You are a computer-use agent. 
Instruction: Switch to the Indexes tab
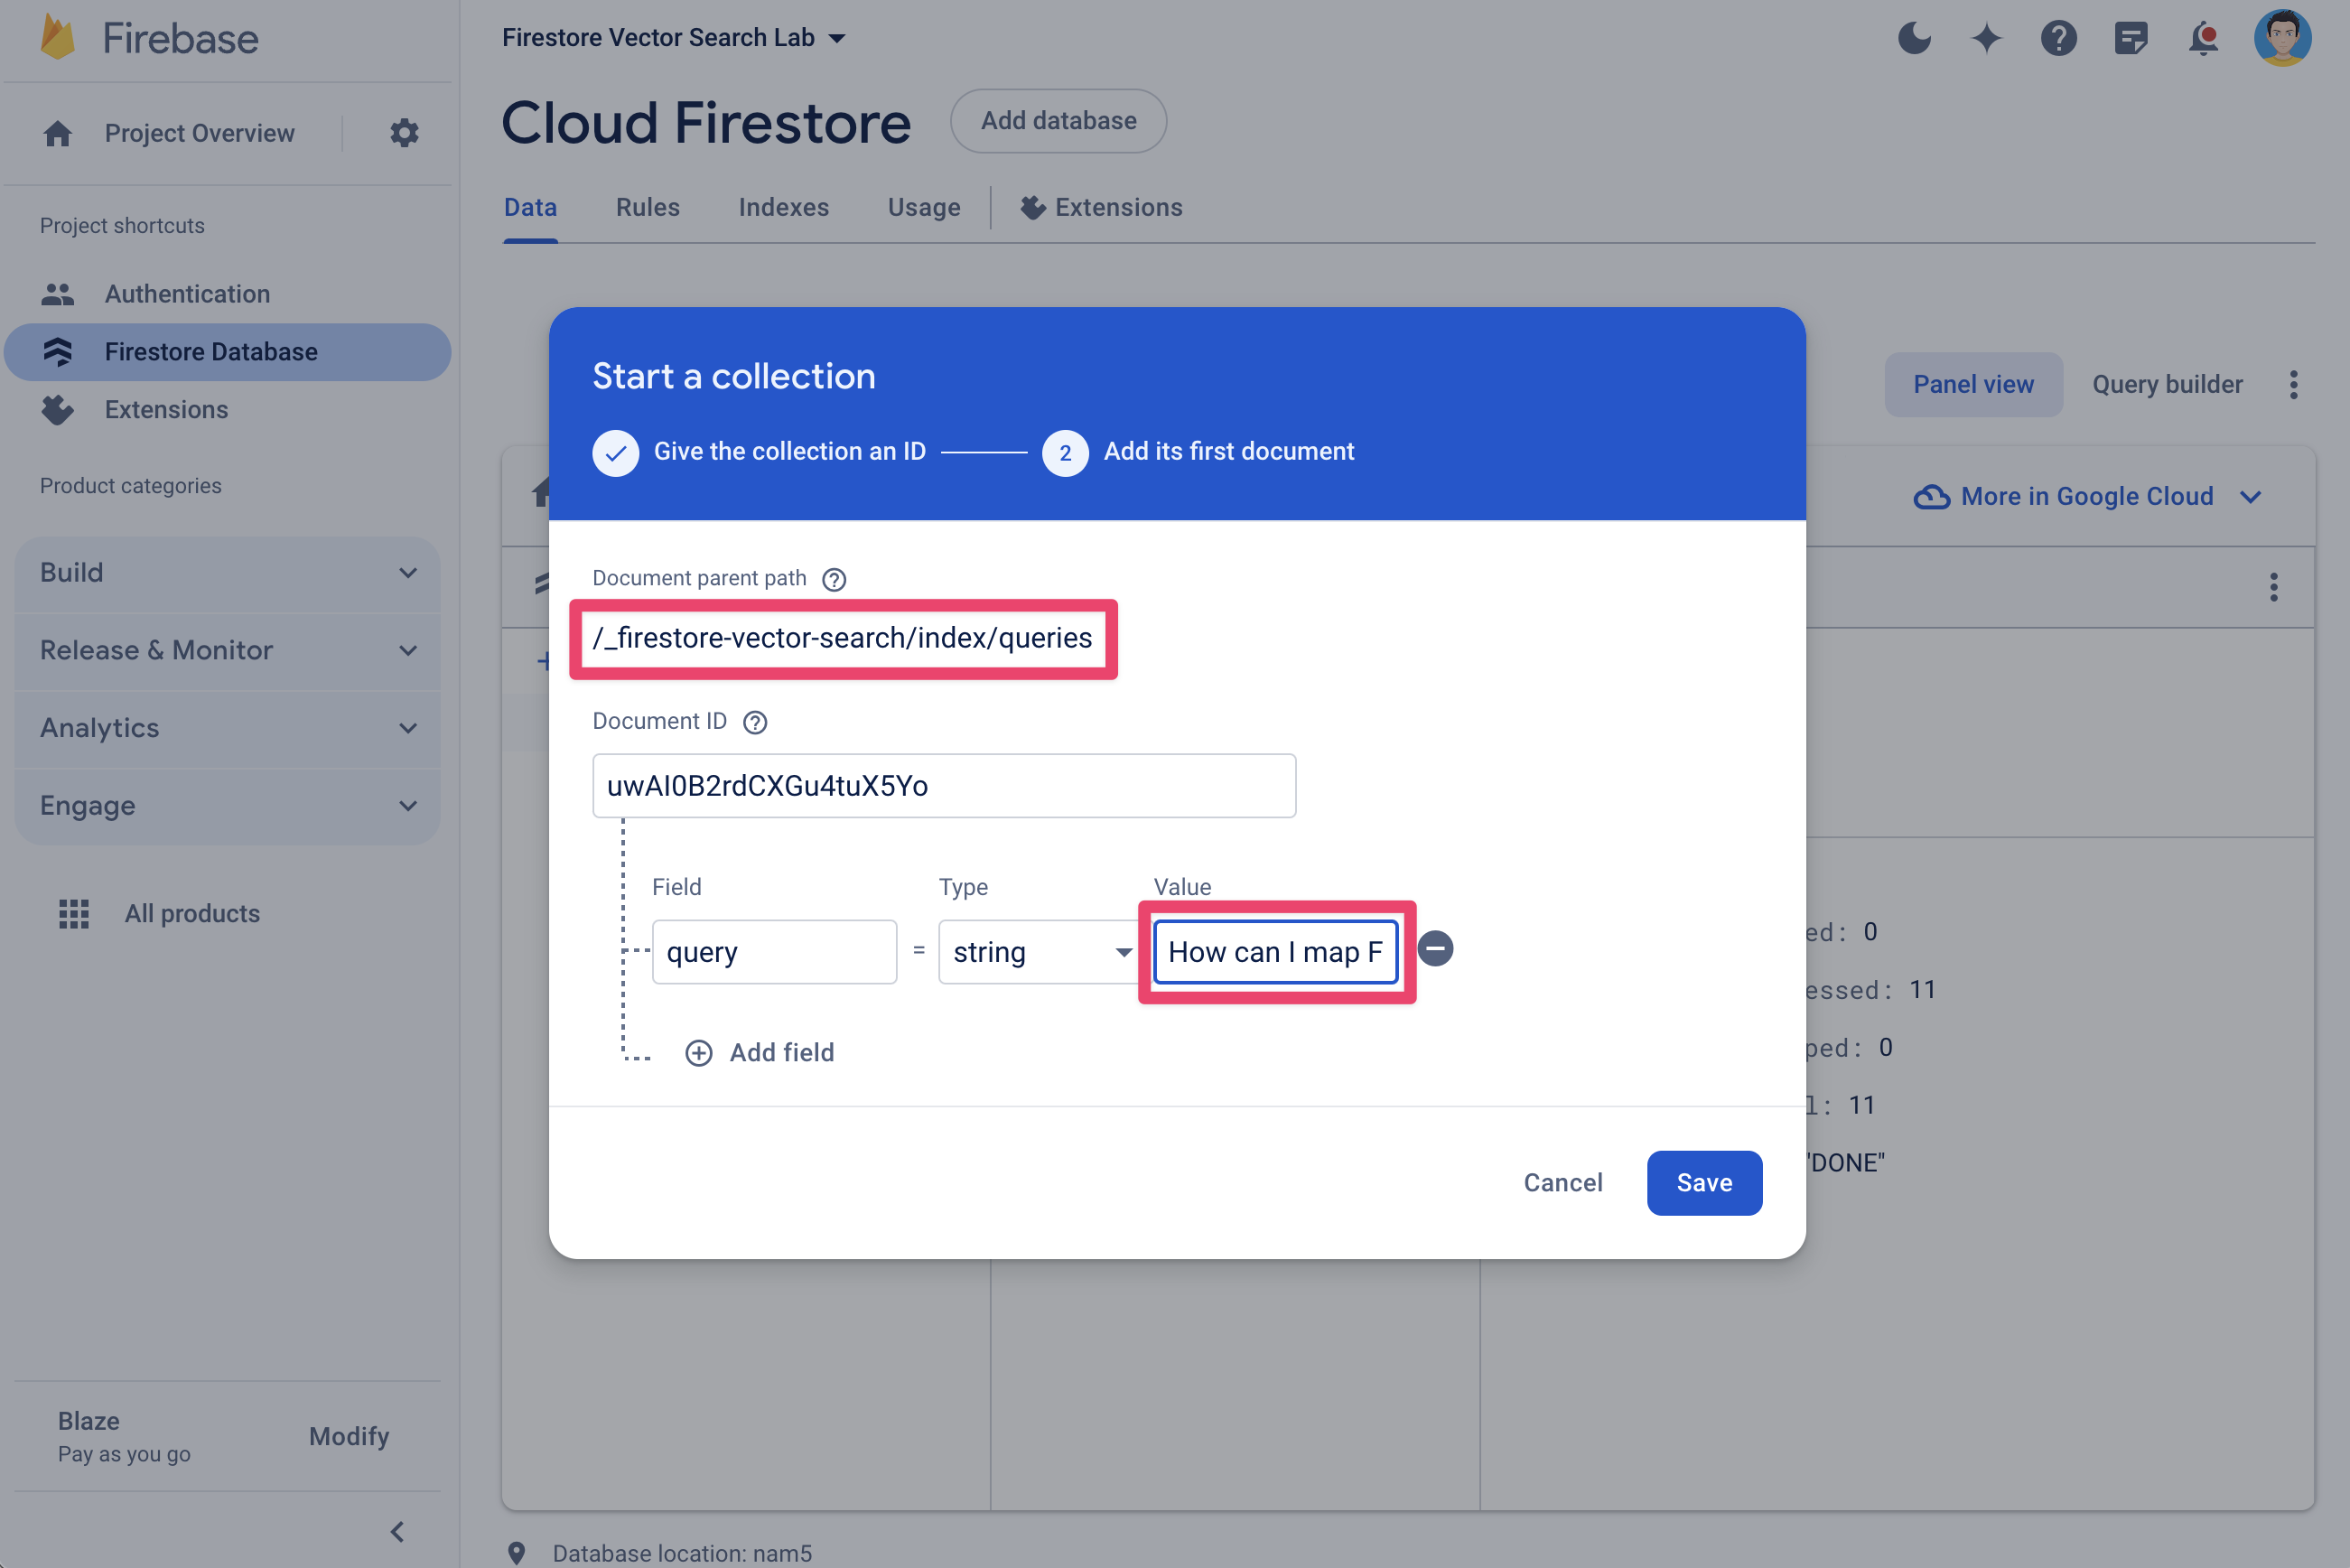[x=782, y=207]
